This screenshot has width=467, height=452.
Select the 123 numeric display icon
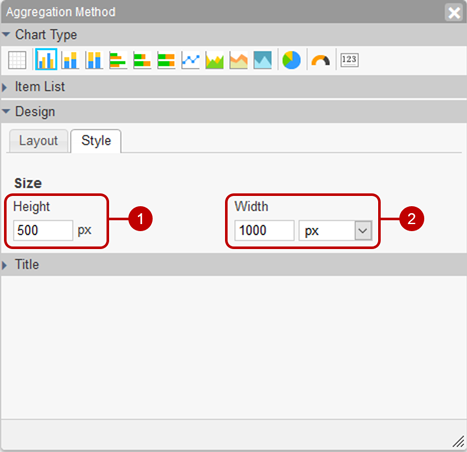coord(349,60)
